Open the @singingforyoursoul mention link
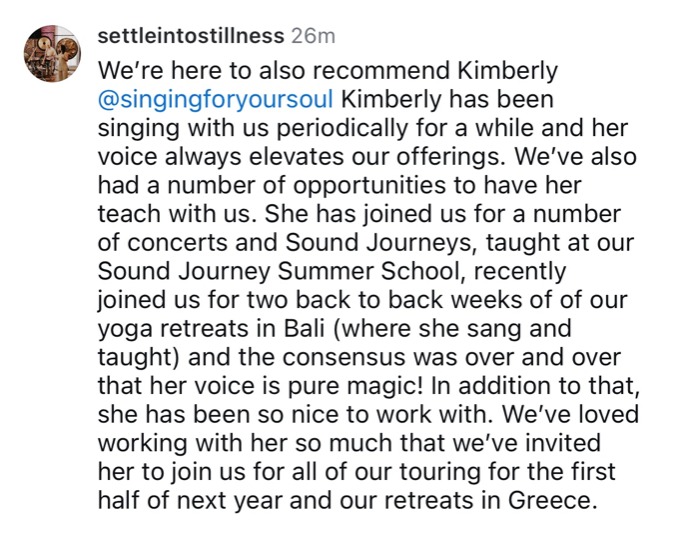The width and height of the screenshot is (692, 538). click(215, 100)
